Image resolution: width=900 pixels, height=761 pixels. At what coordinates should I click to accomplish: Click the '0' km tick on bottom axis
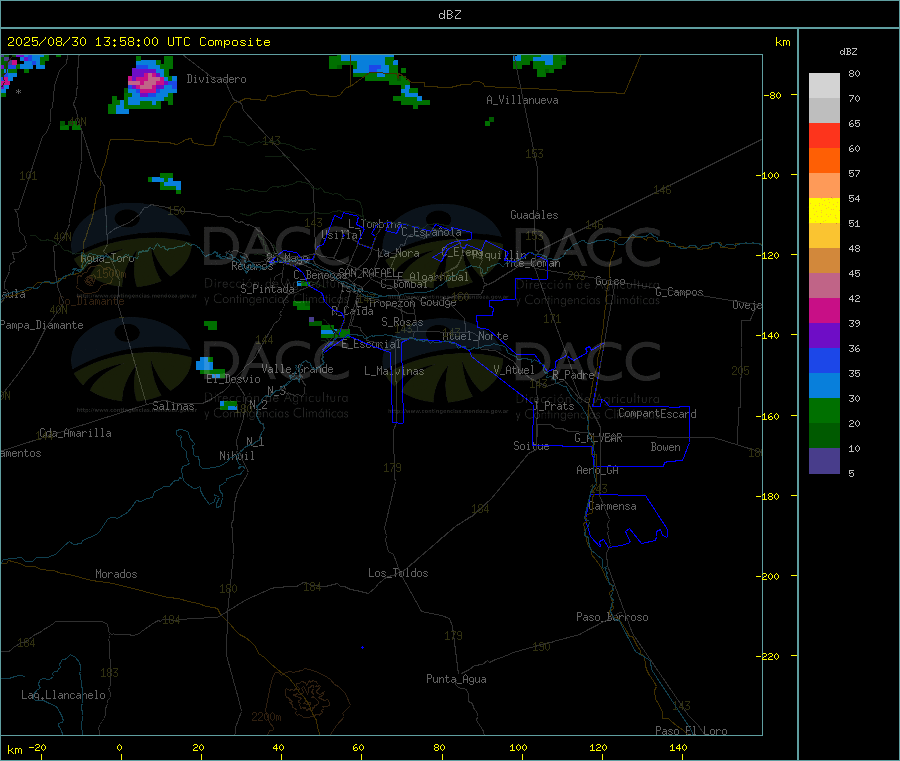tap(119, 748)
